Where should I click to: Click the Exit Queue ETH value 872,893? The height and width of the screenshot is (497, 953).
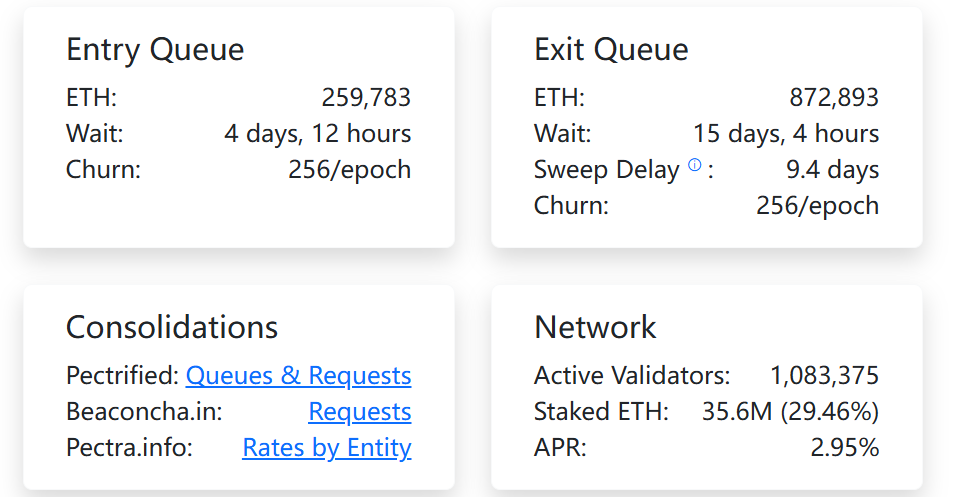[x=834, y=98]
